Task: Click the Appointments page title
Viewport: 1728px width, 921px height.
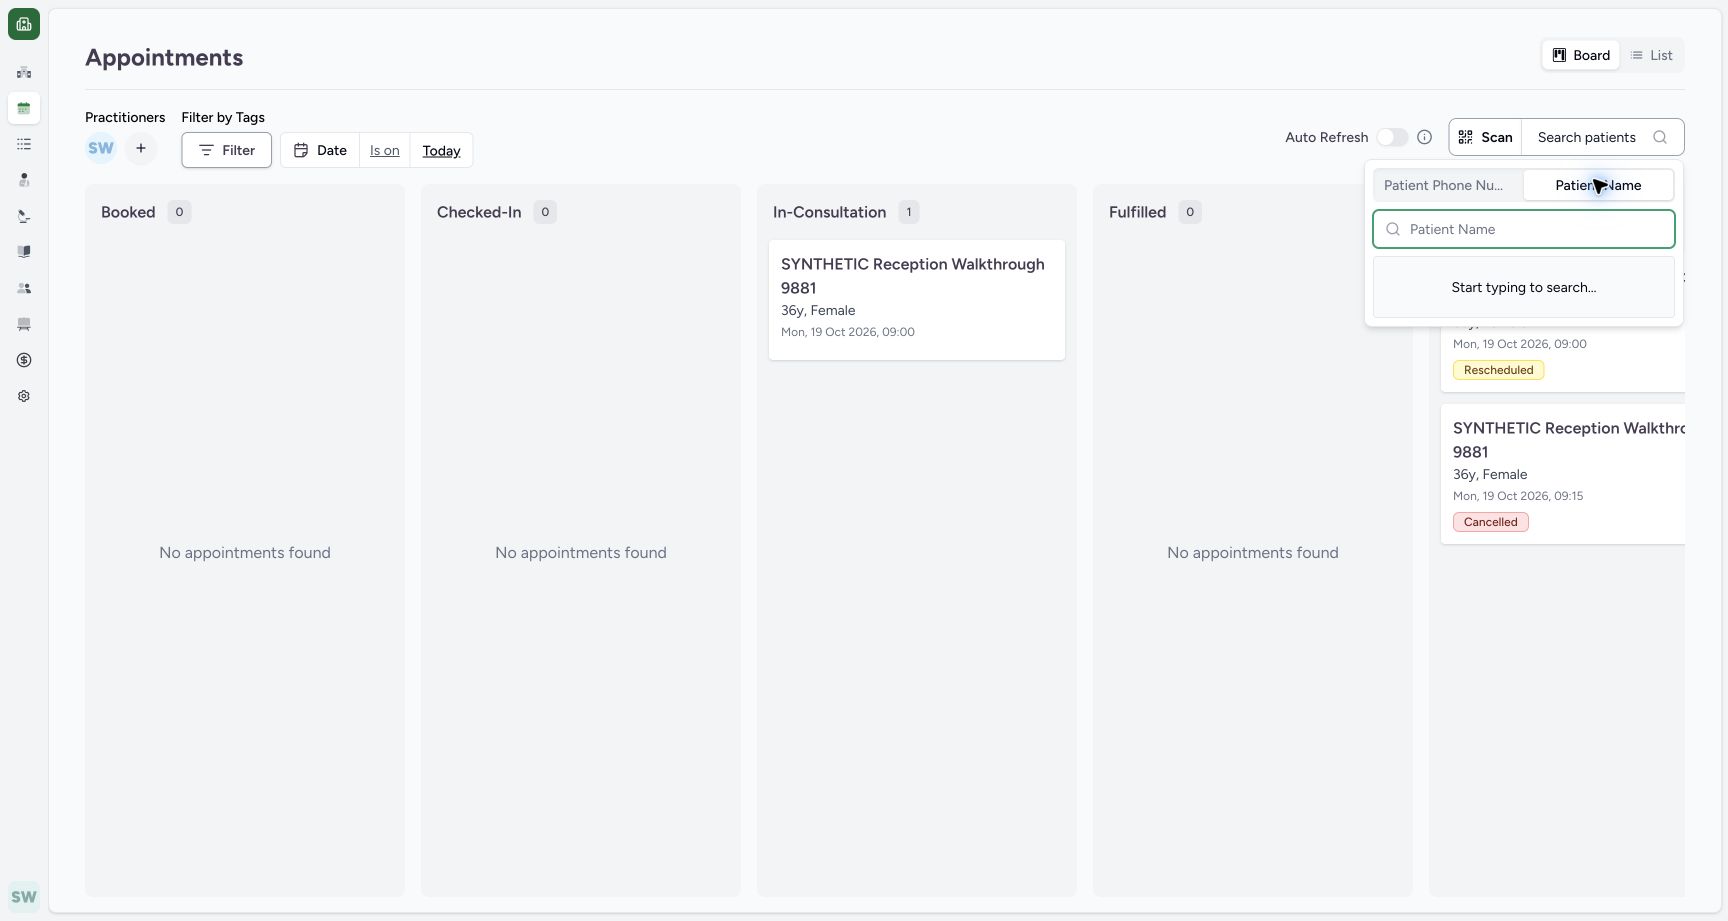Action: point(164,57)
